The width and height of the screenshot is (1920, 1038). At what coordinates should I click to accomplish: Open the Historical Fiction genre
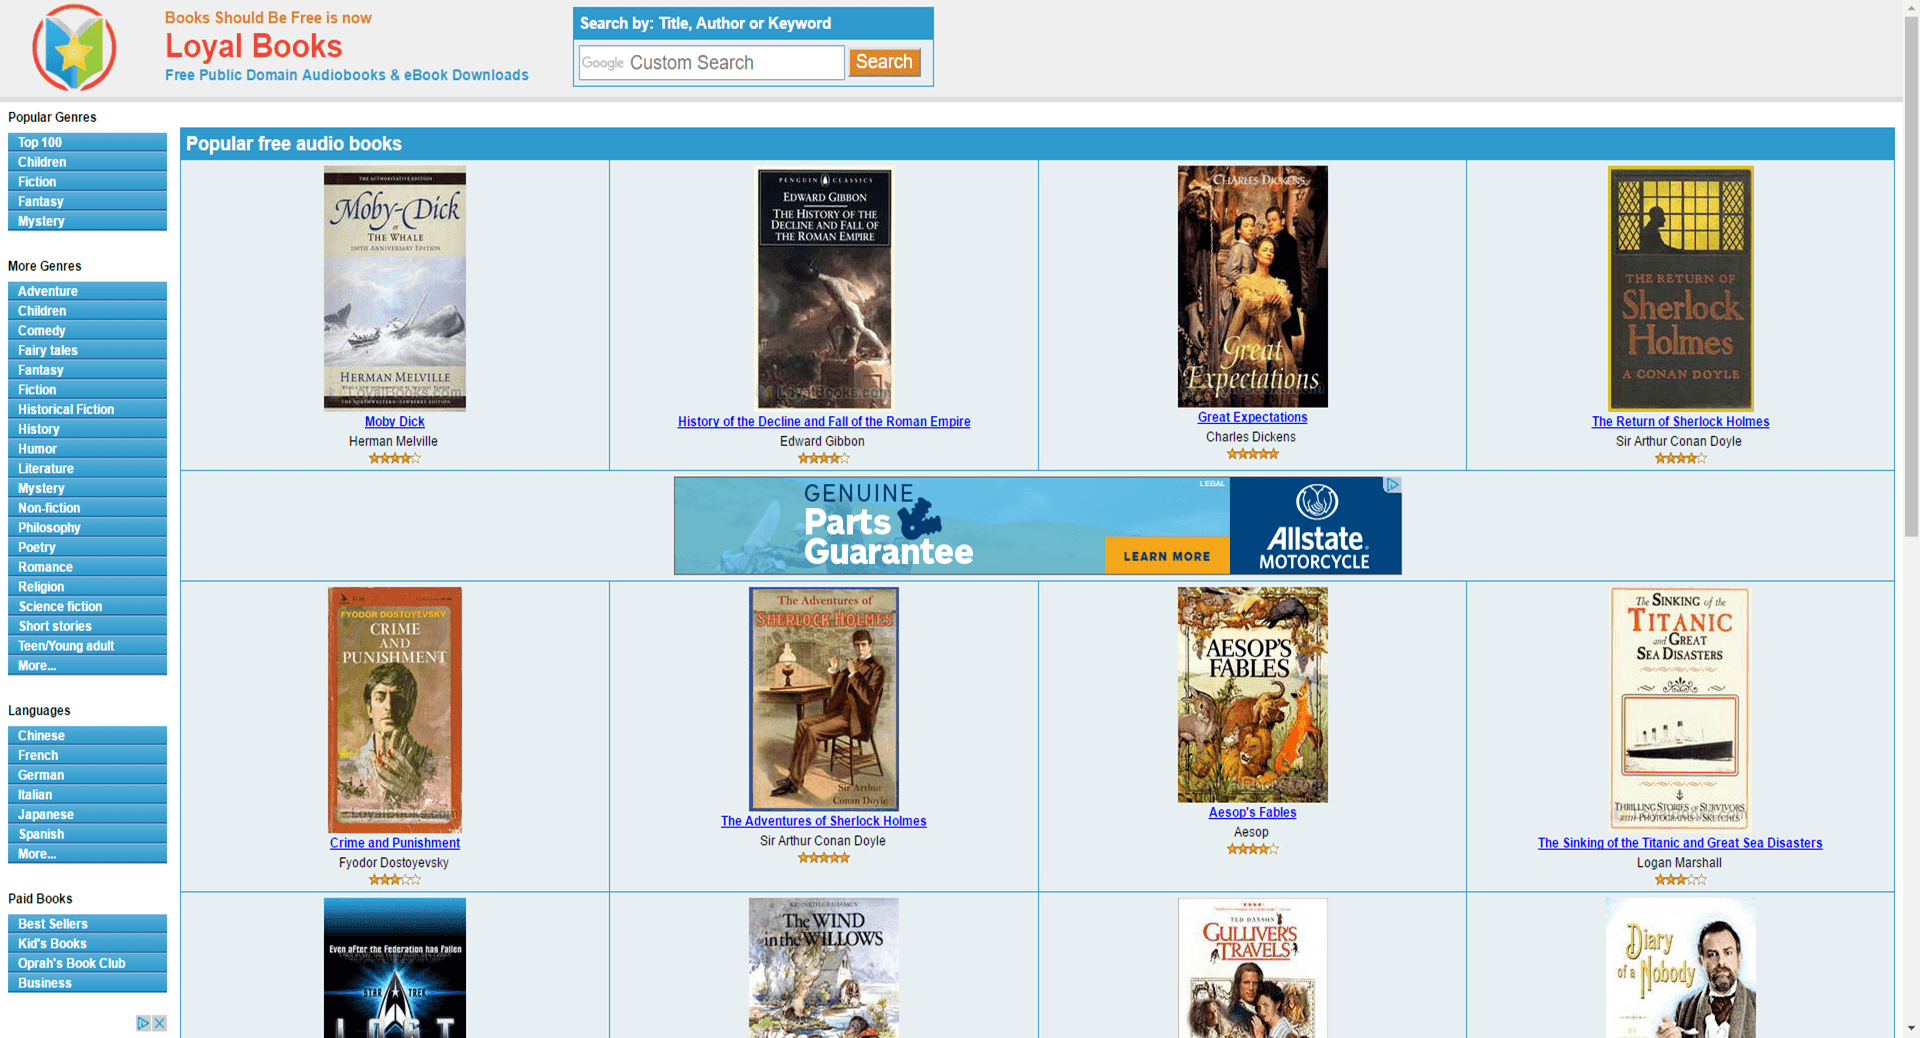87,409
